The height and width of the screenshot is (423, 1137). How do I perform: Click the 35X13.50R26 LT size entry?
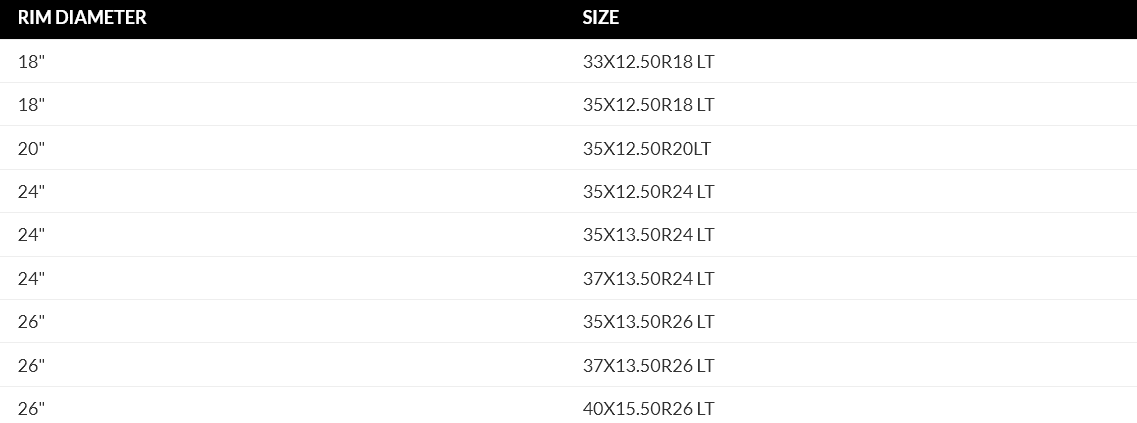648,322
